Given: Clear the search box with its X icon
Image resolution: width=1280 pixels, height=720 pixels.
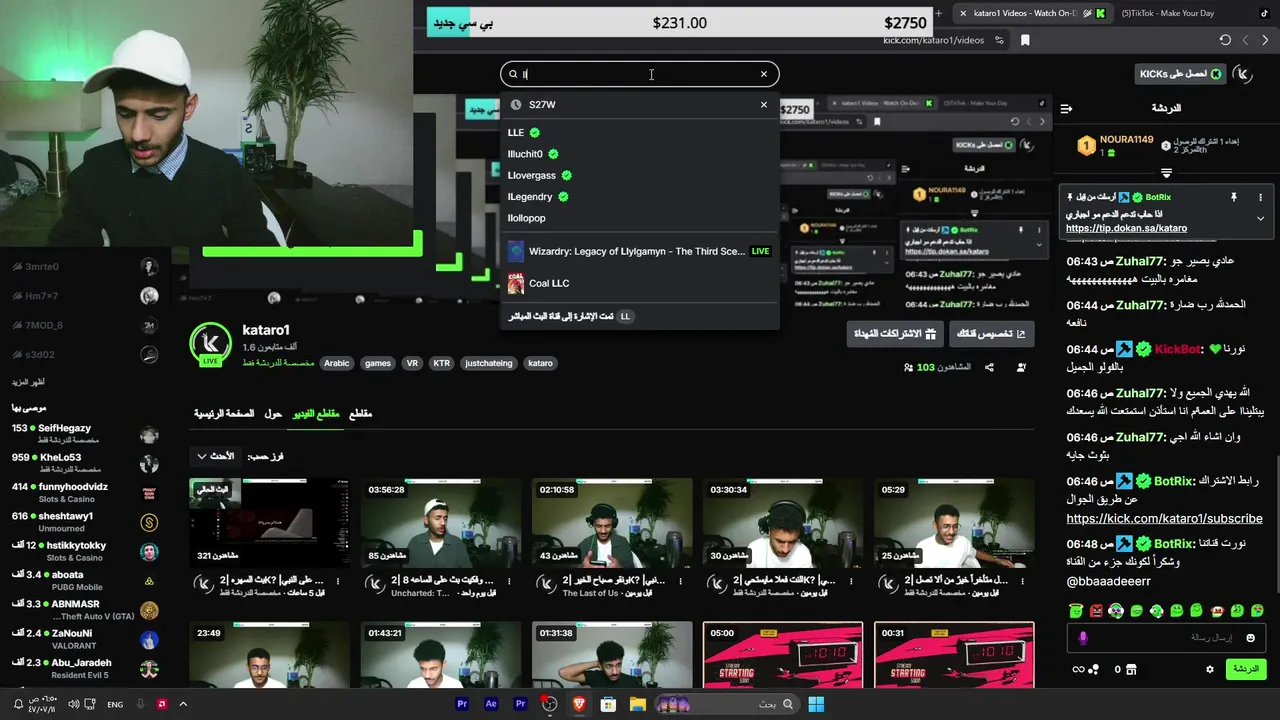Looking at the screenshot, I should click(764, 74).
